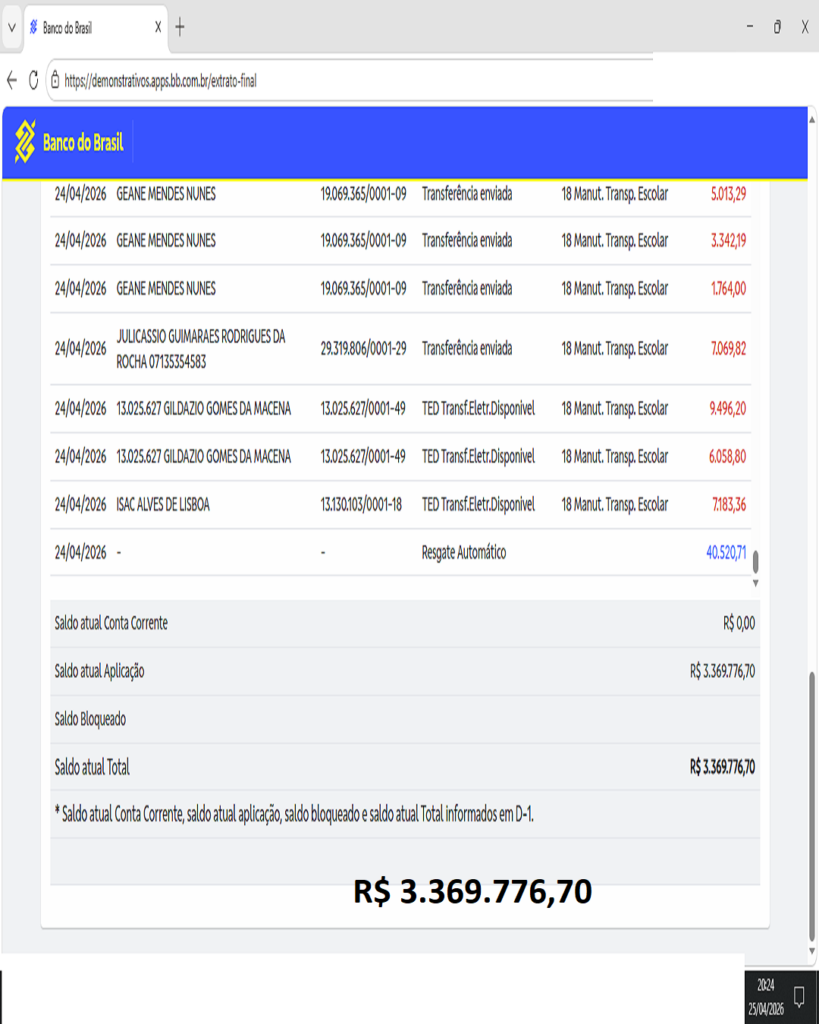Click the Banco do Brasil header logo
819x1024 pixels.
[69, 143]
